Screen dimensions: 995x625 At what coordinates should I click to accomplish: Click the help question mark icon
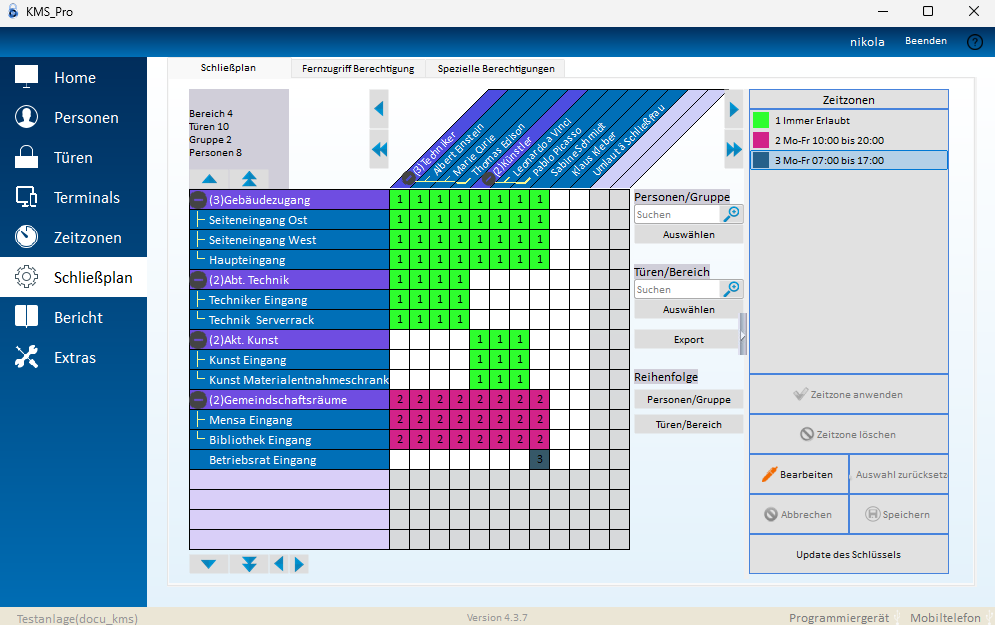pos(974,42)
